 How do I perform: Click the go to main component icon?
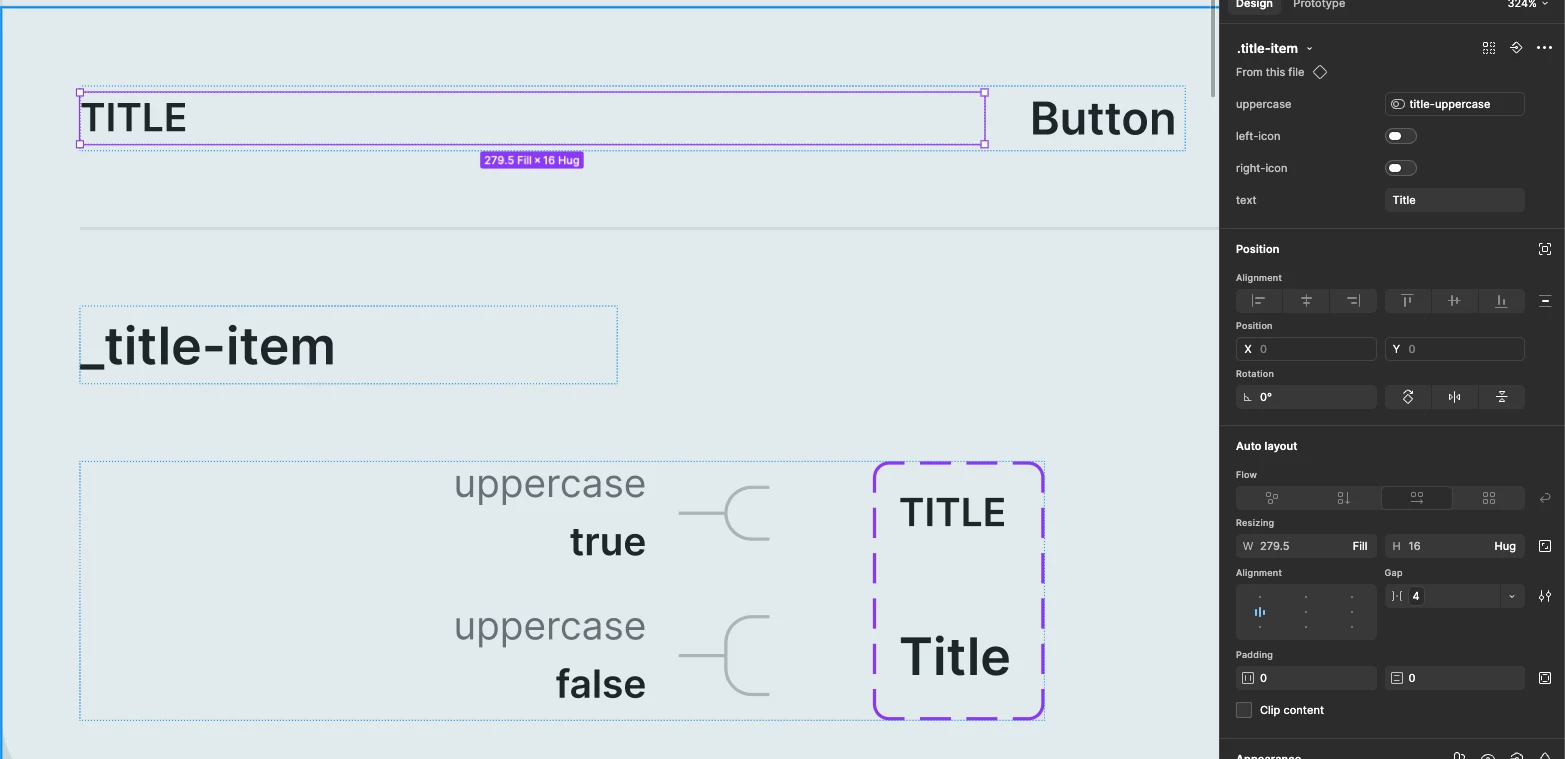(x=1516, y=48)
